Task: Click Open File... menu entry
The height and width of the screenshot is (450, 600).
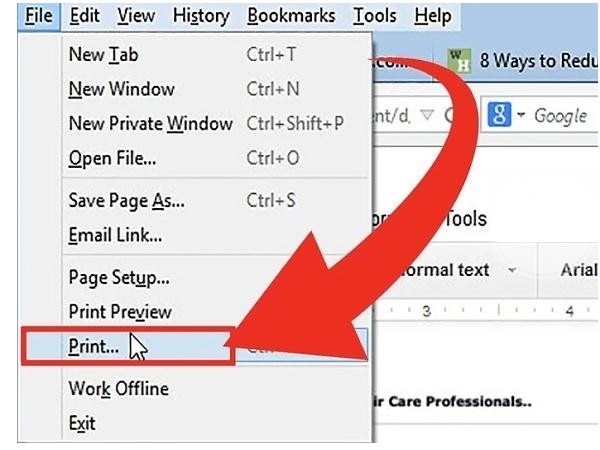Action: coord(216,158)
